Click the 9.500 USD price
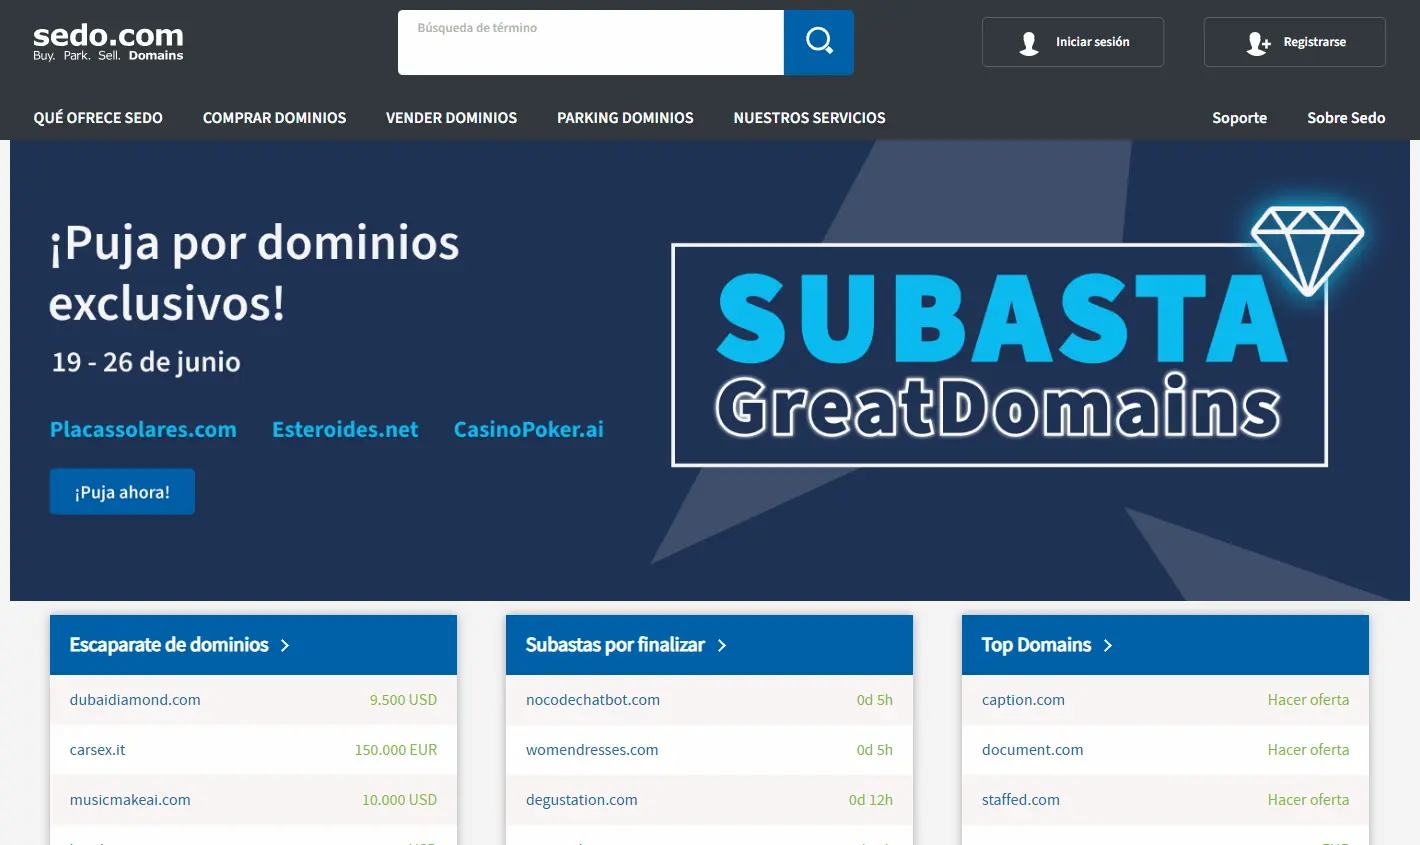Screen dimensions: 1420x845 point(403,700)
